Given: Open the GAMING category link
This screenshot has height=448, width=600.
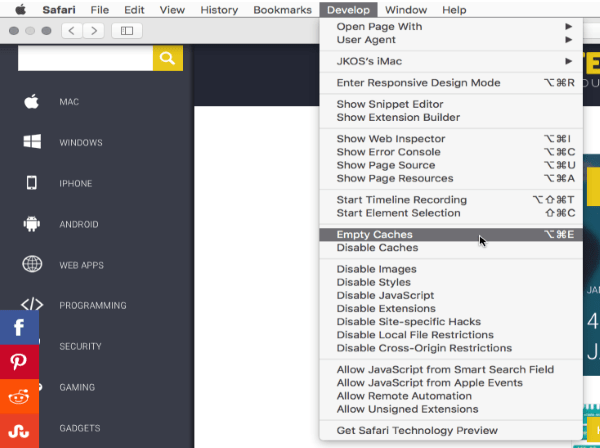Looking at the screenshot, I should click(x=77, y=387).
